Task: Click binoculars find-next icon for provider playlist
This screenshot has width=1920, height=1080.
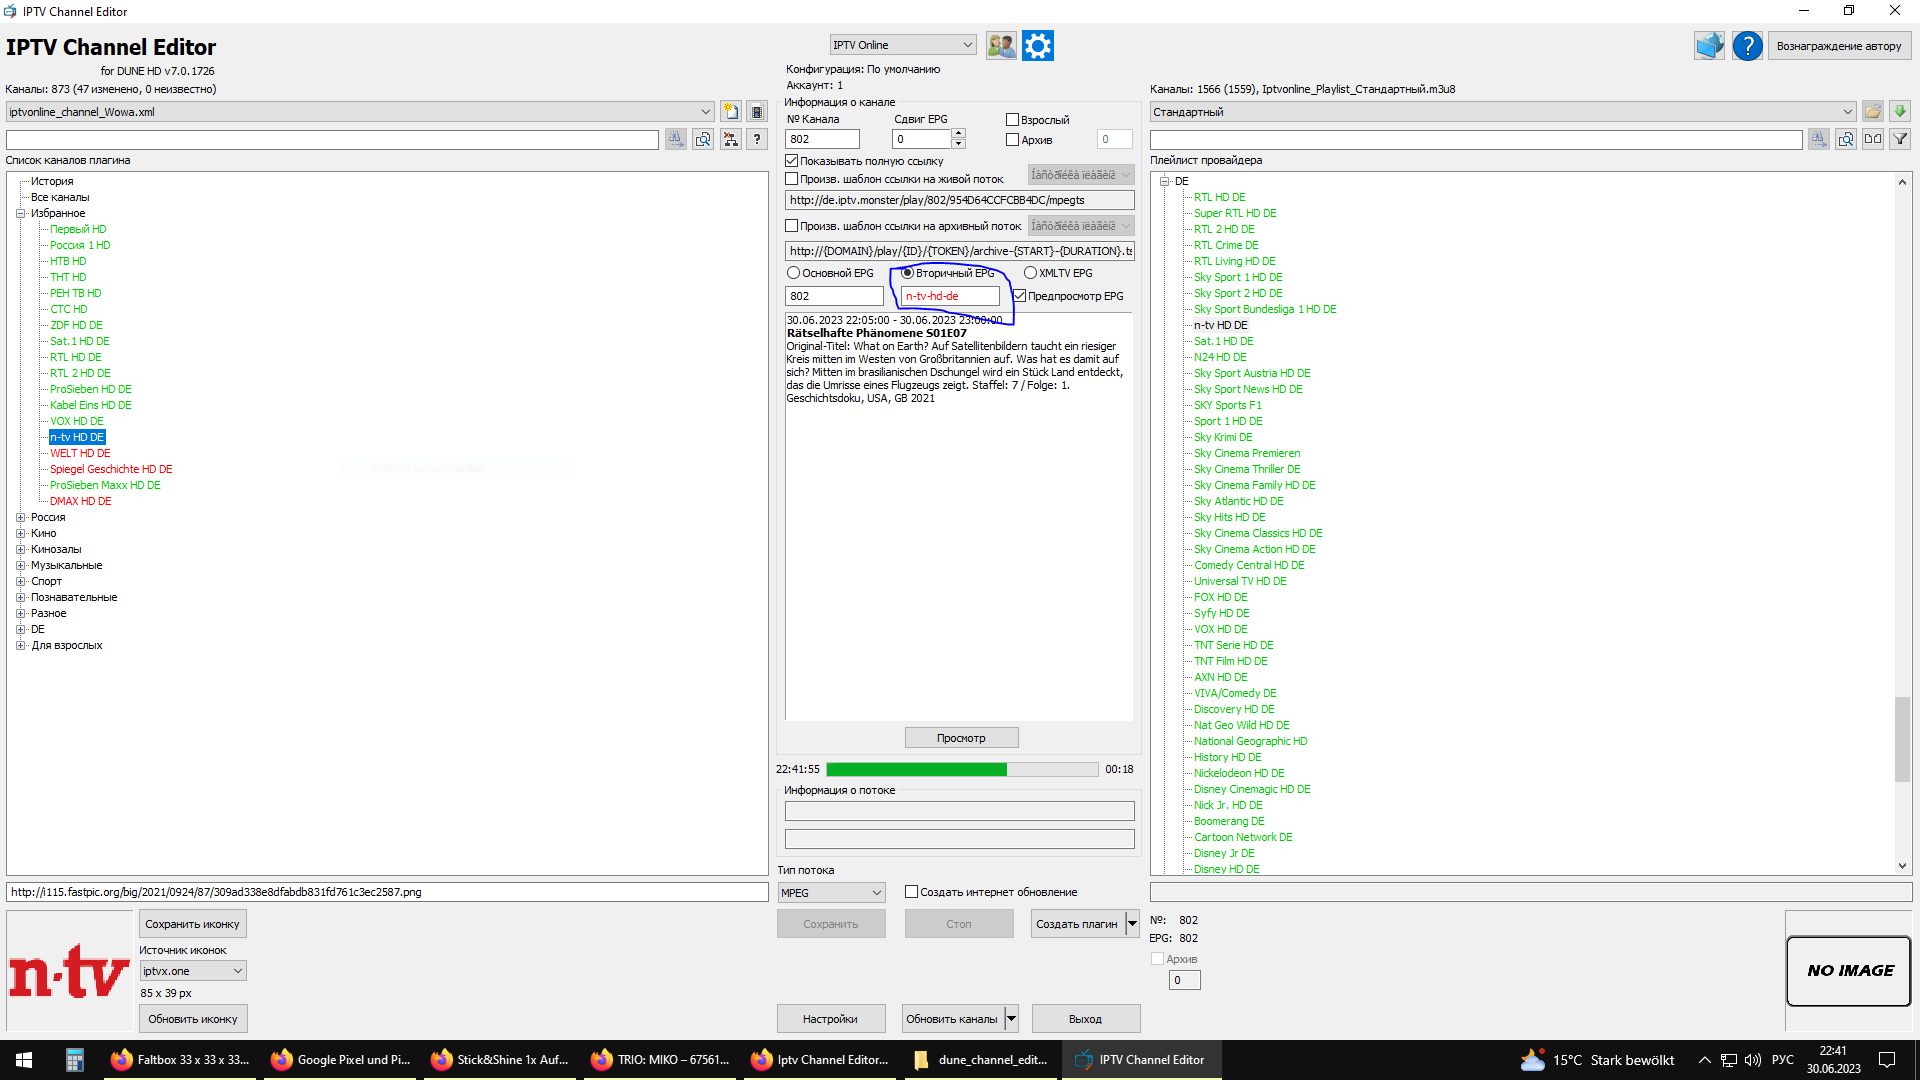Action: point(1819,139)
